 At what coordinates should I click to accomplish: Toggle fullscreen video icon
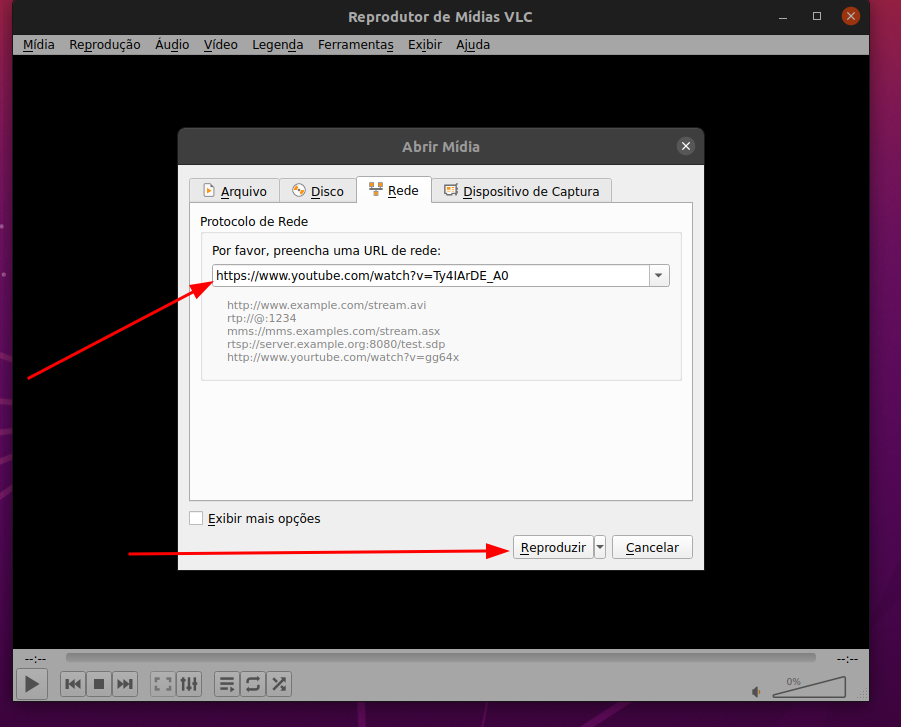[163, 684]
